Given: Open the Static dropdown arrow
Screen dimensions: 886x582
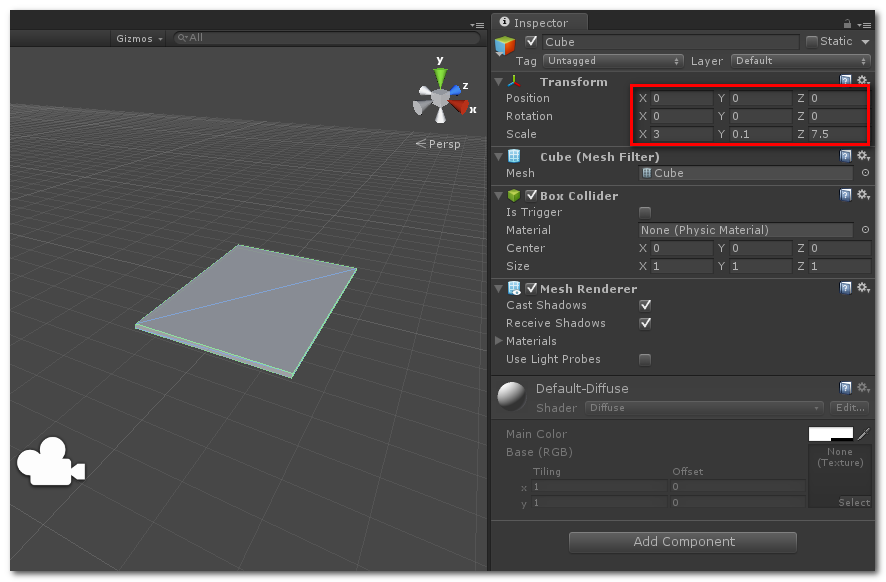Looking at the screenshot, I should coord(865,42).
